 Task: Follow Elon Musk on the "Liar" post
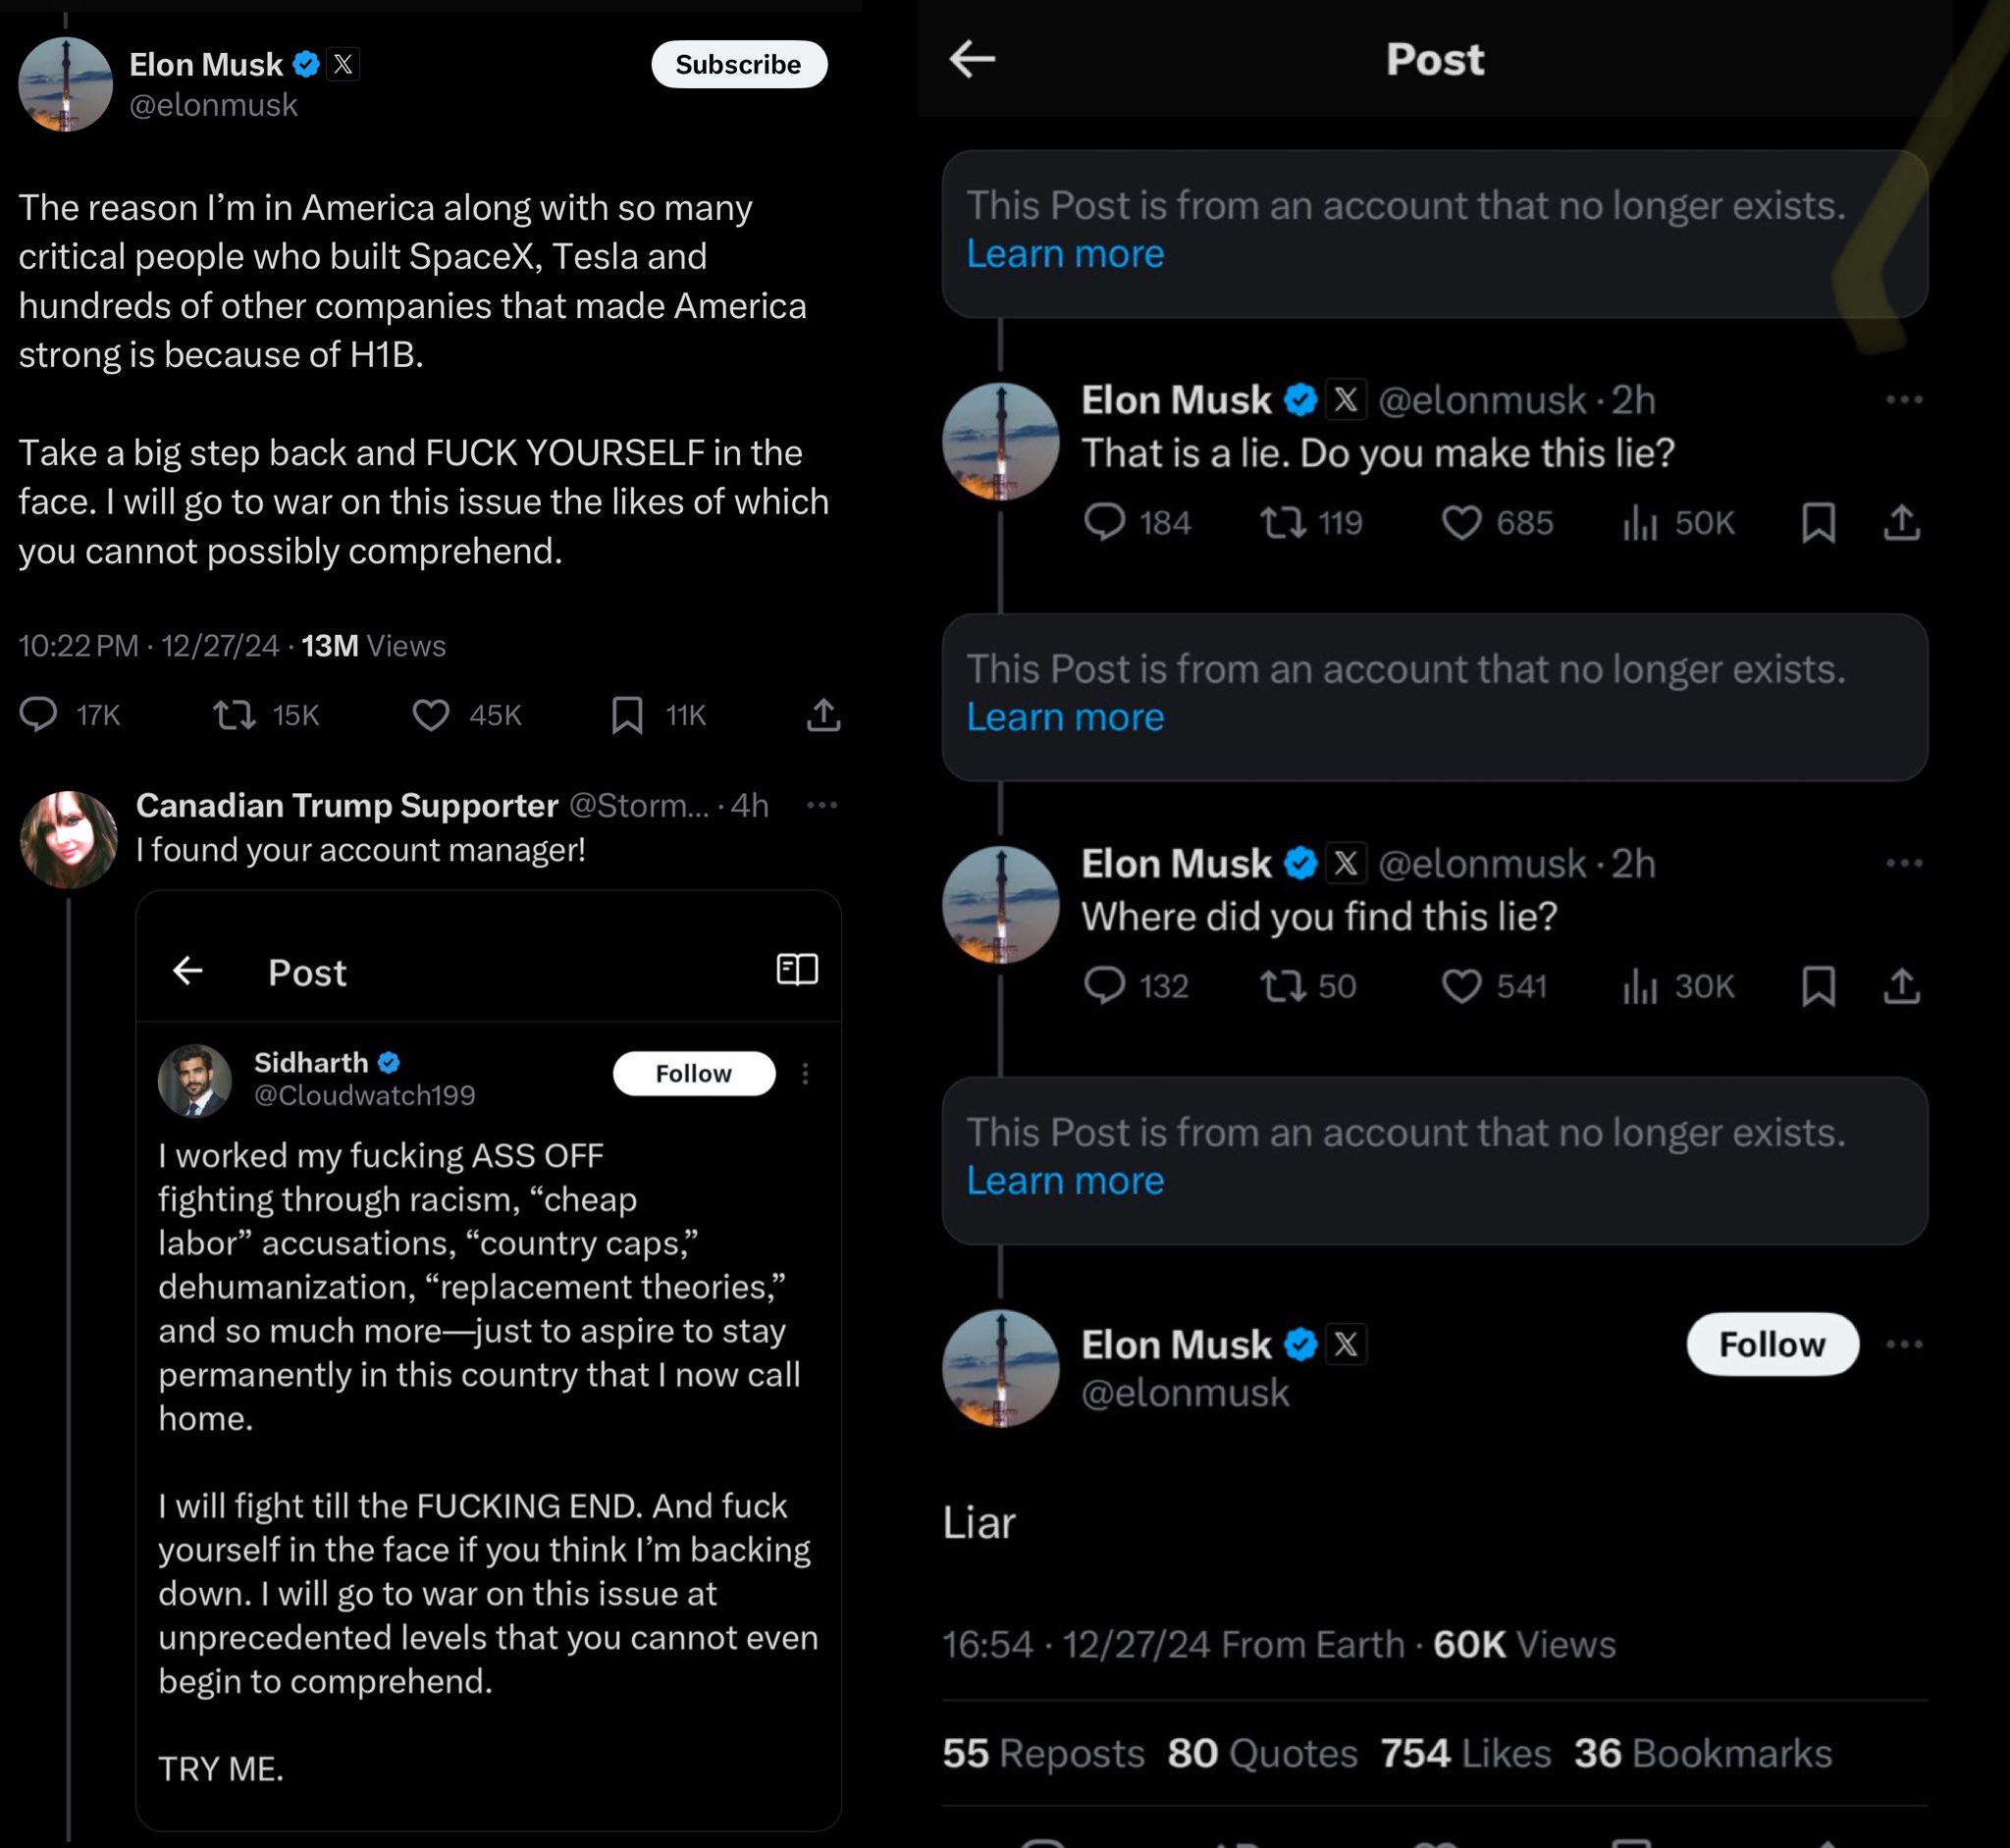pyautogui.click(x=1772, y=1344)
